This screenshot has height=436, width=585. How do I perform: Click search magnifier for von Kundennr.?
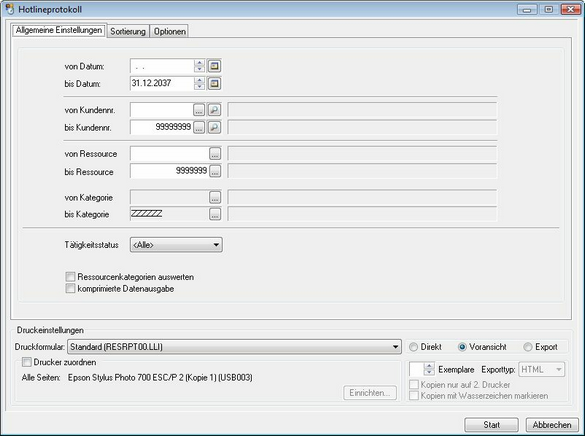tap(214, 110)
